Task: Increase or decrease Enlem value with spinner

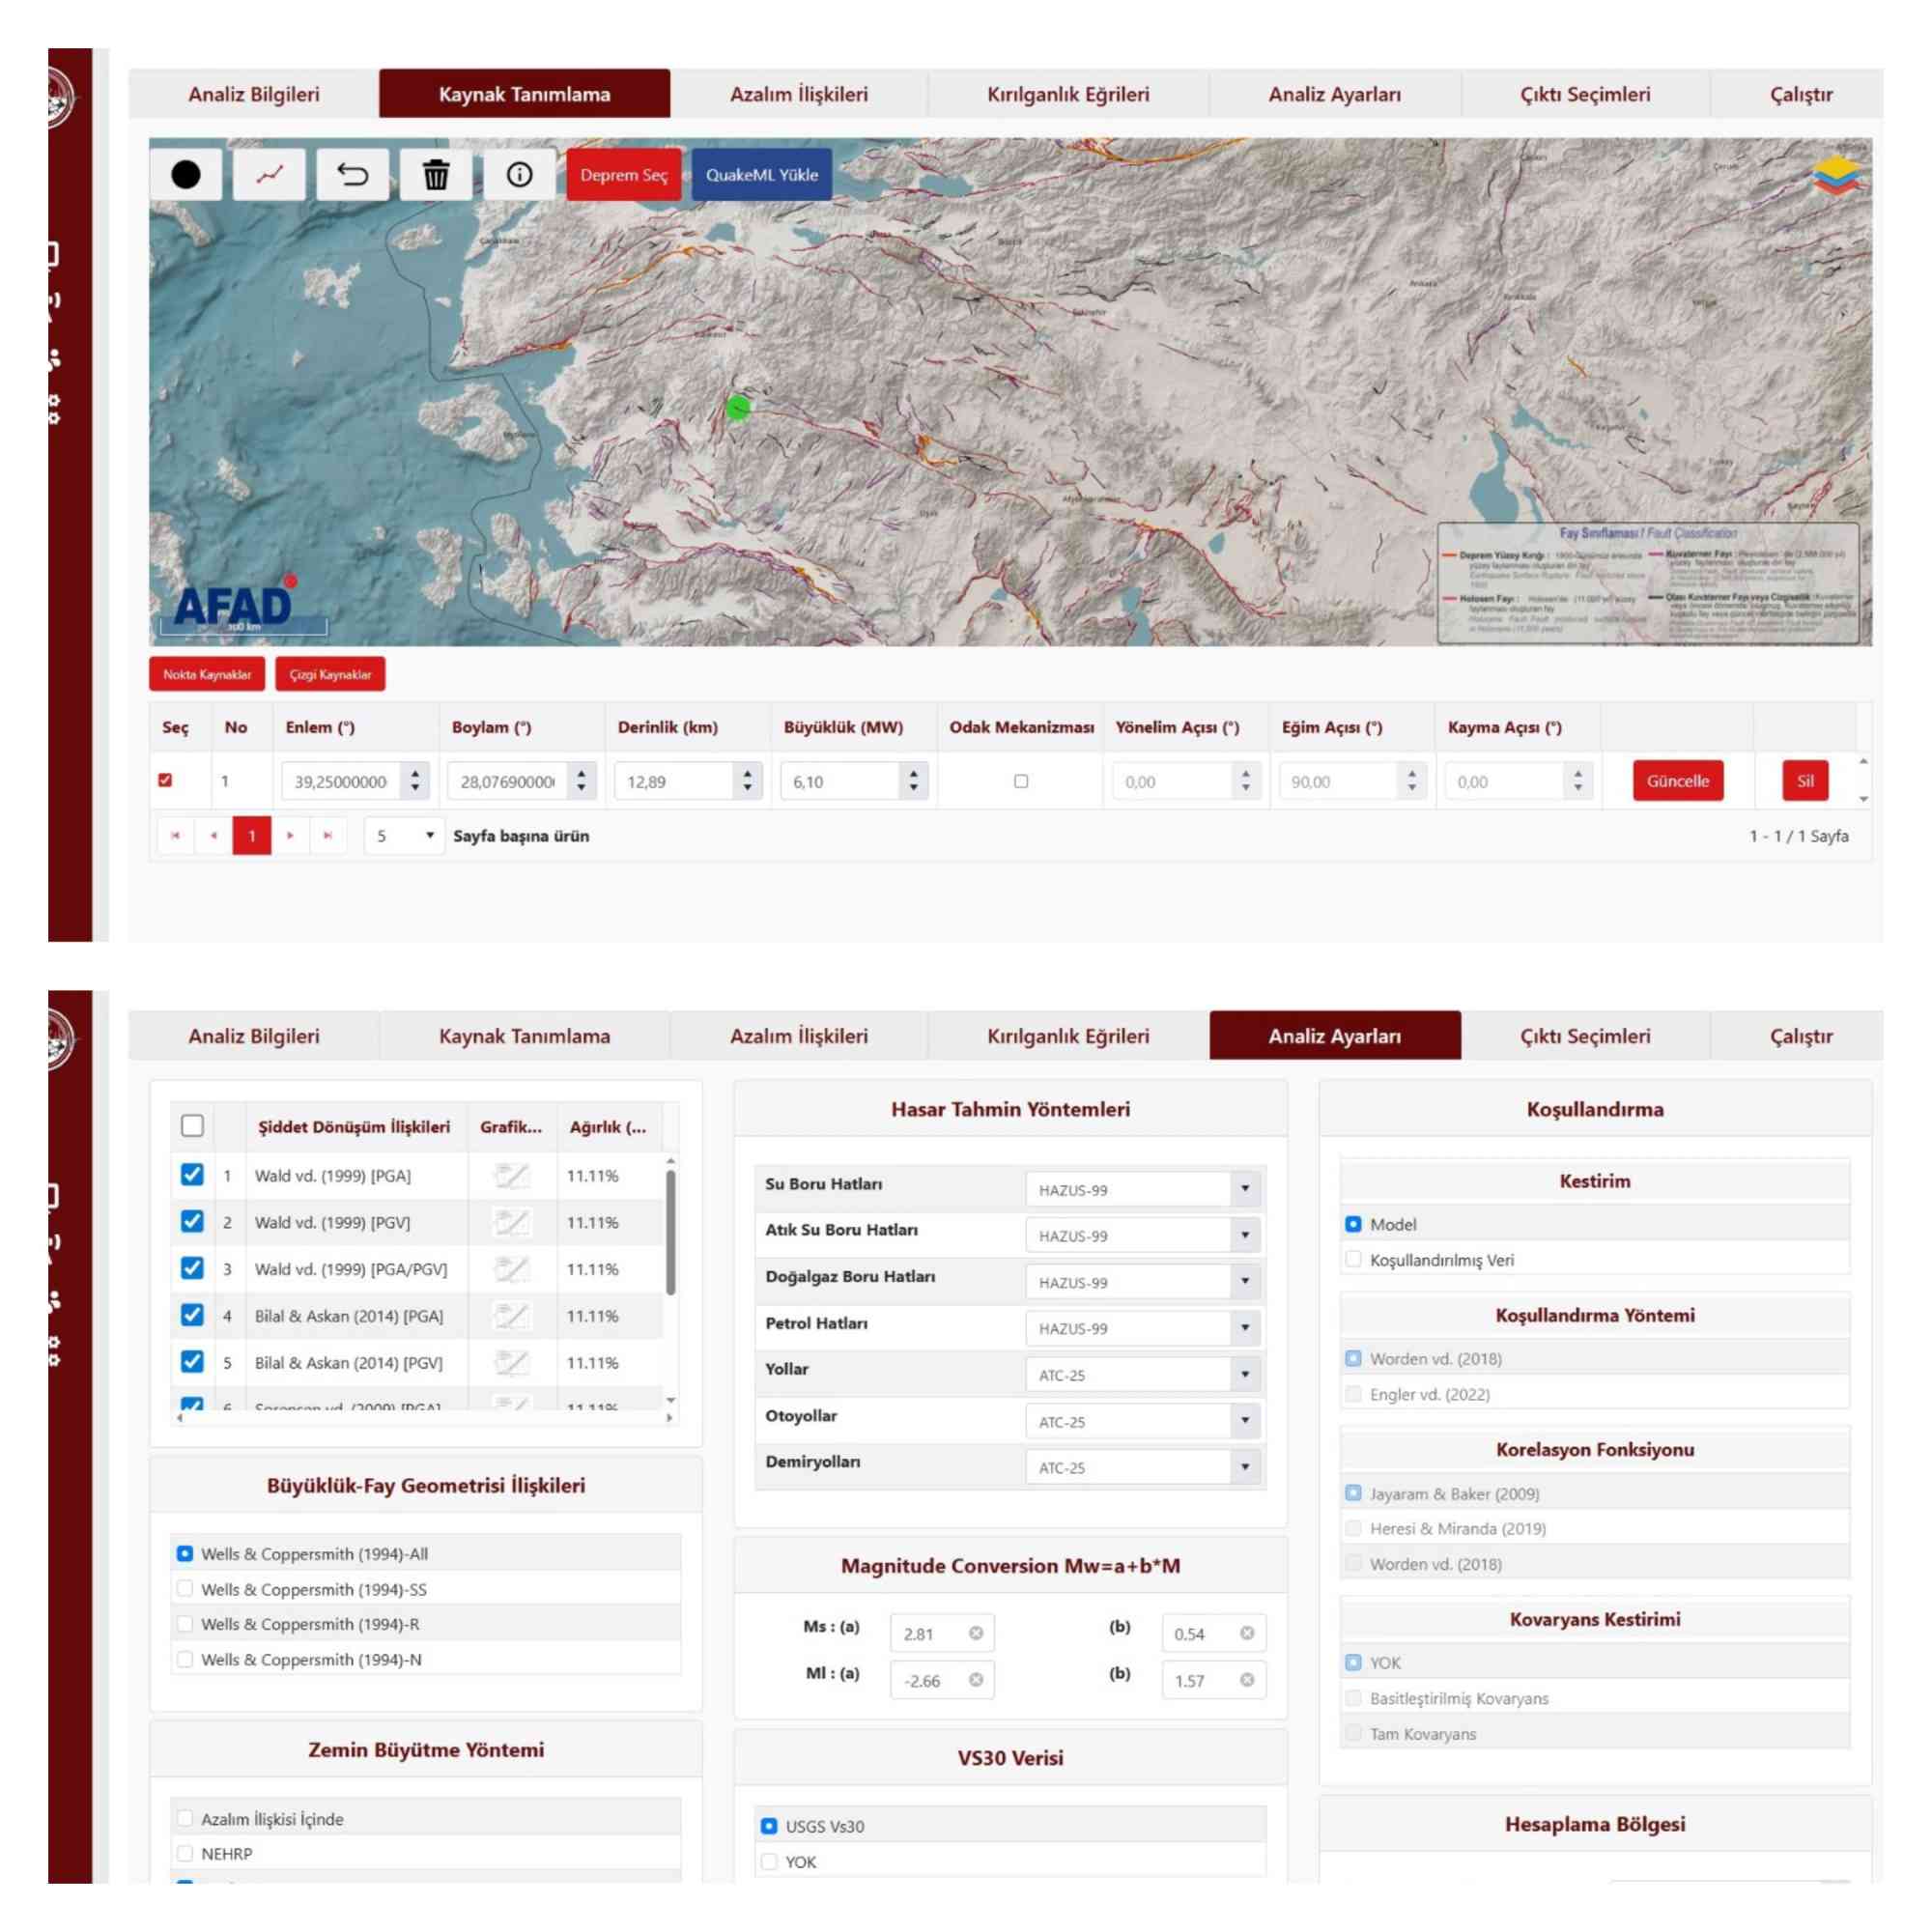Action: 415,781
